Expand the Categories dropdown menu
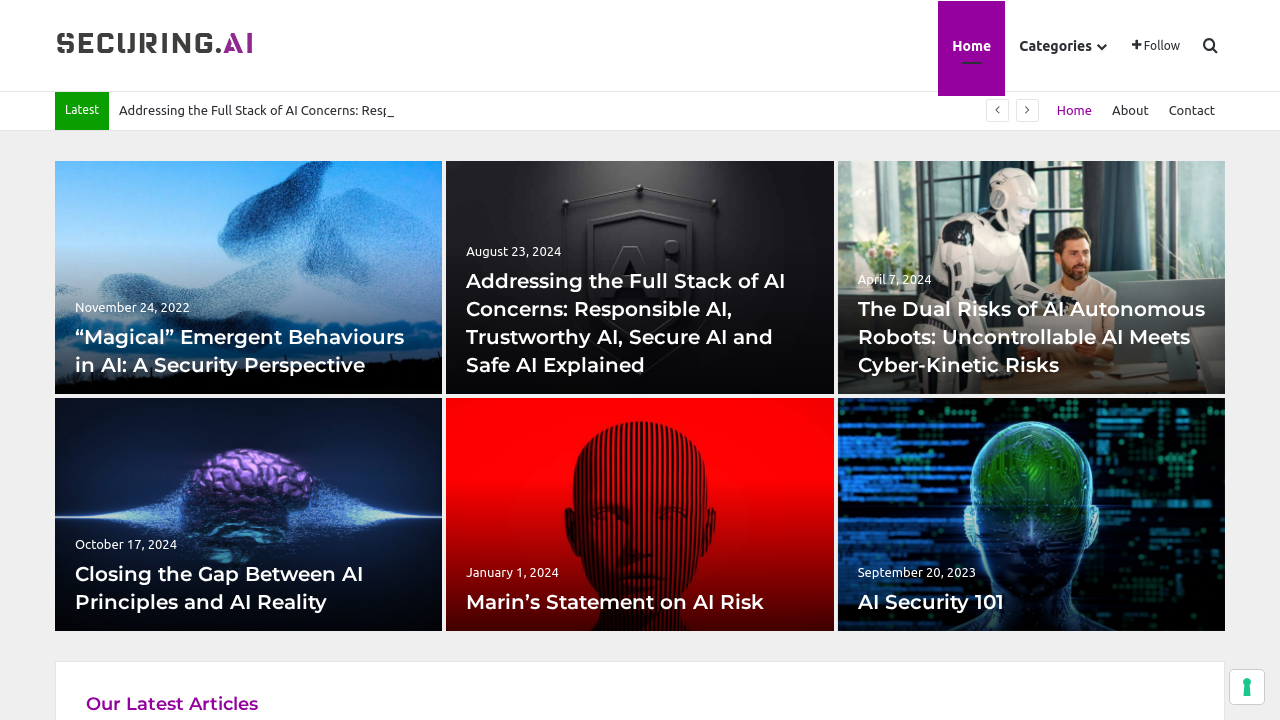 [1062, 46]
